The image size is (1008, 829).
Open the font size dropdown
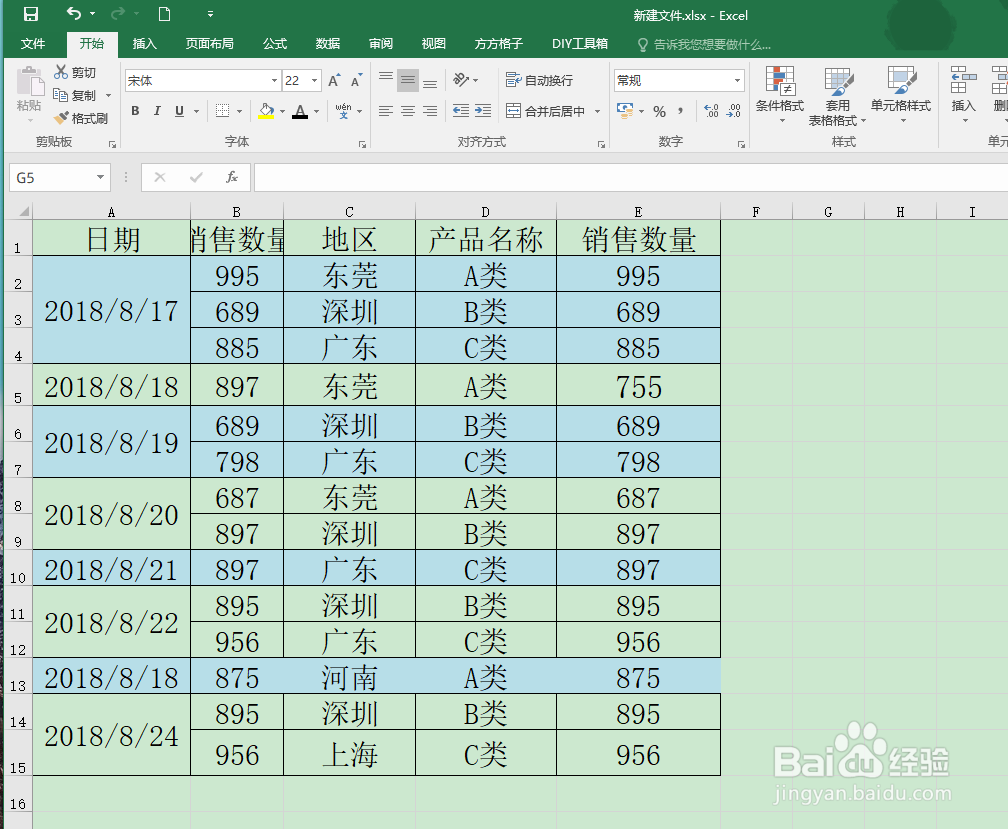315,79
